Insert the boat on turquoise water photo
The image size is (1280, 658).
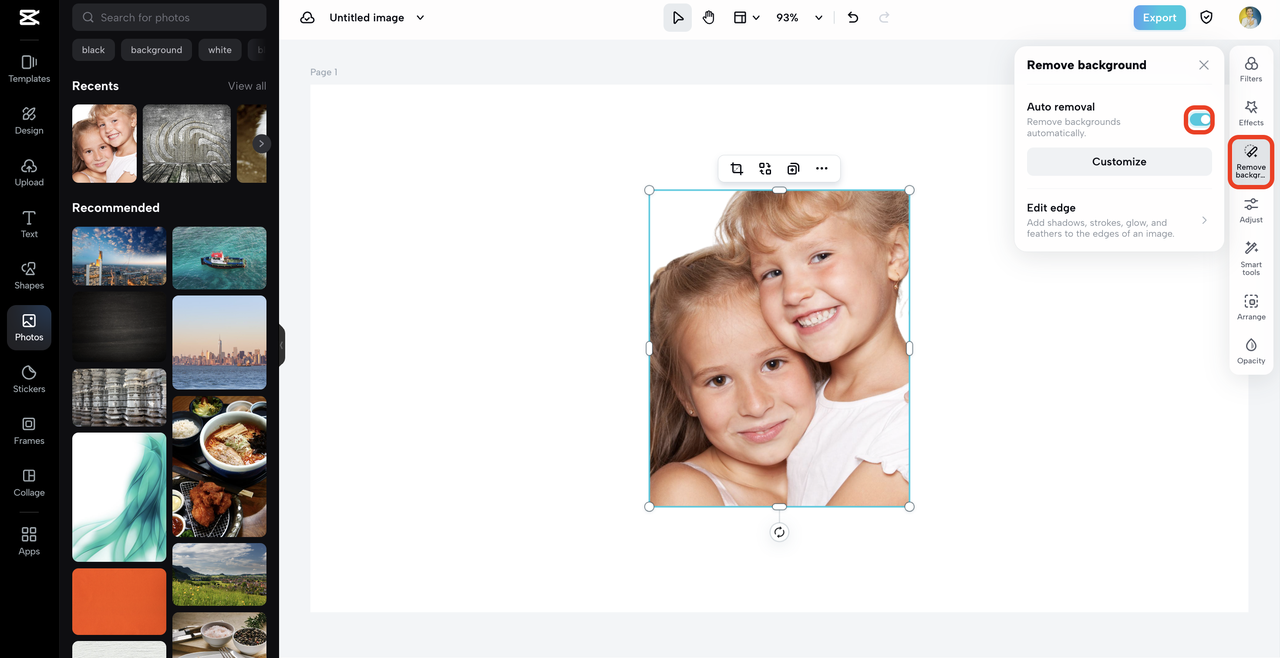click(x=219, y=258)
